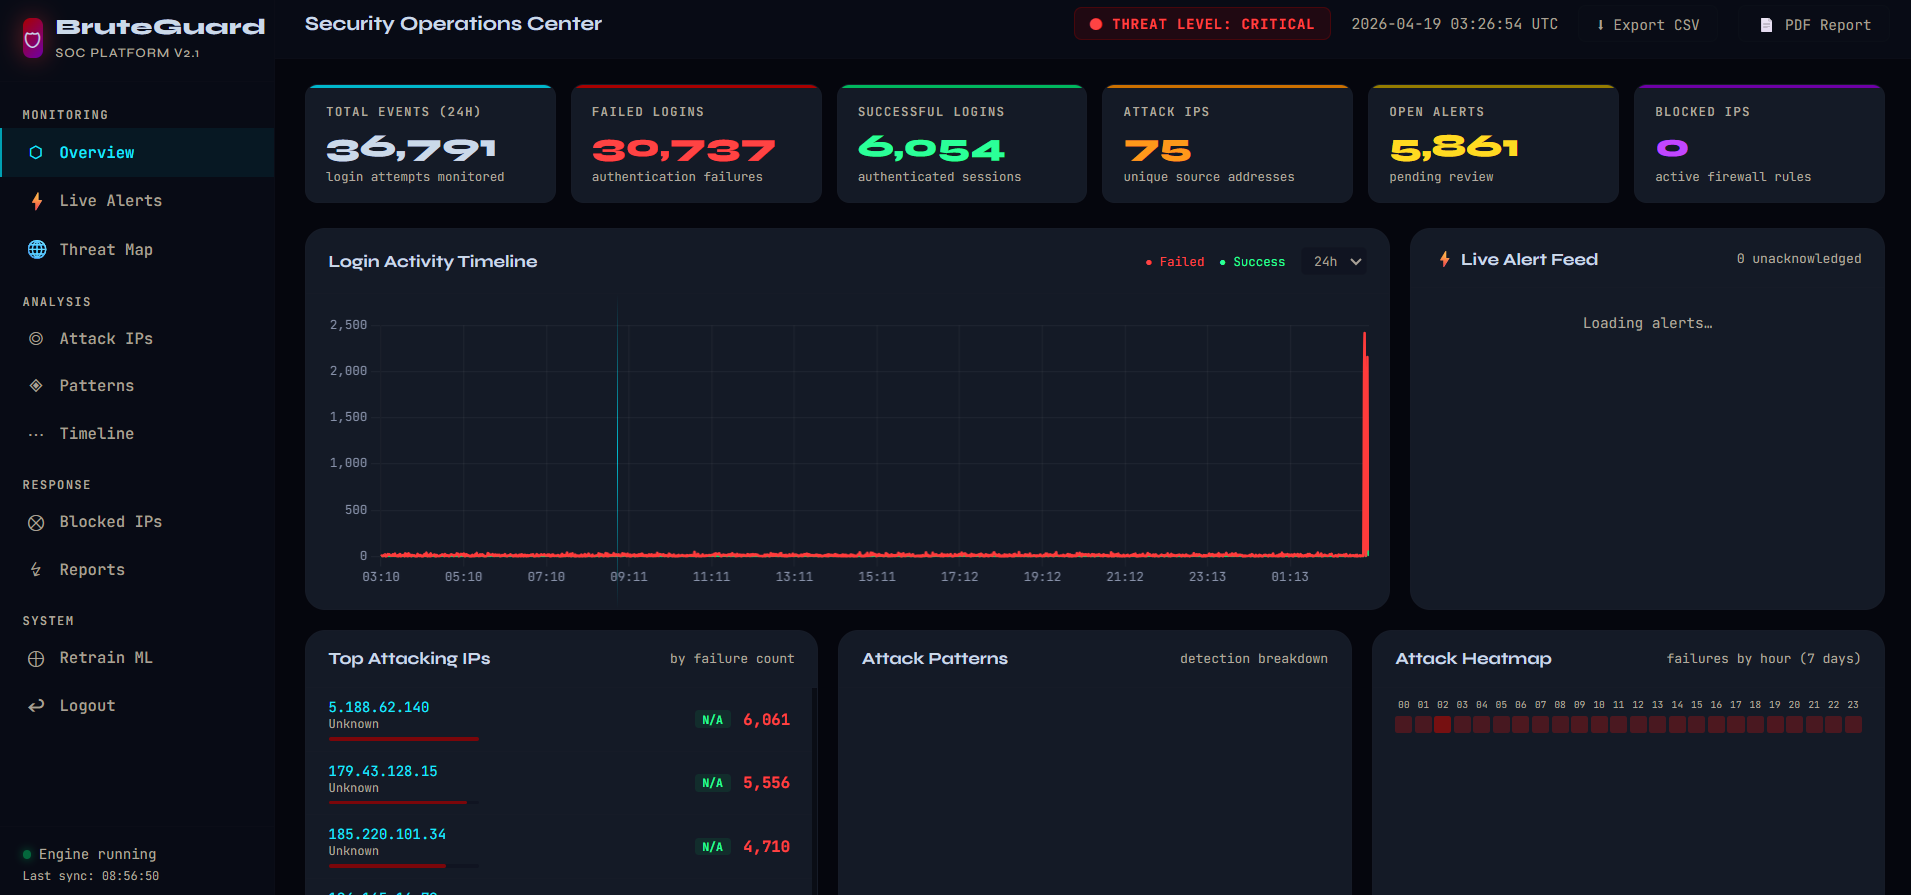This screenshot has height=895, width=1911.
Task: Click the "0 unacknowledged" alert counter
Action: [x=1799, y=259]
